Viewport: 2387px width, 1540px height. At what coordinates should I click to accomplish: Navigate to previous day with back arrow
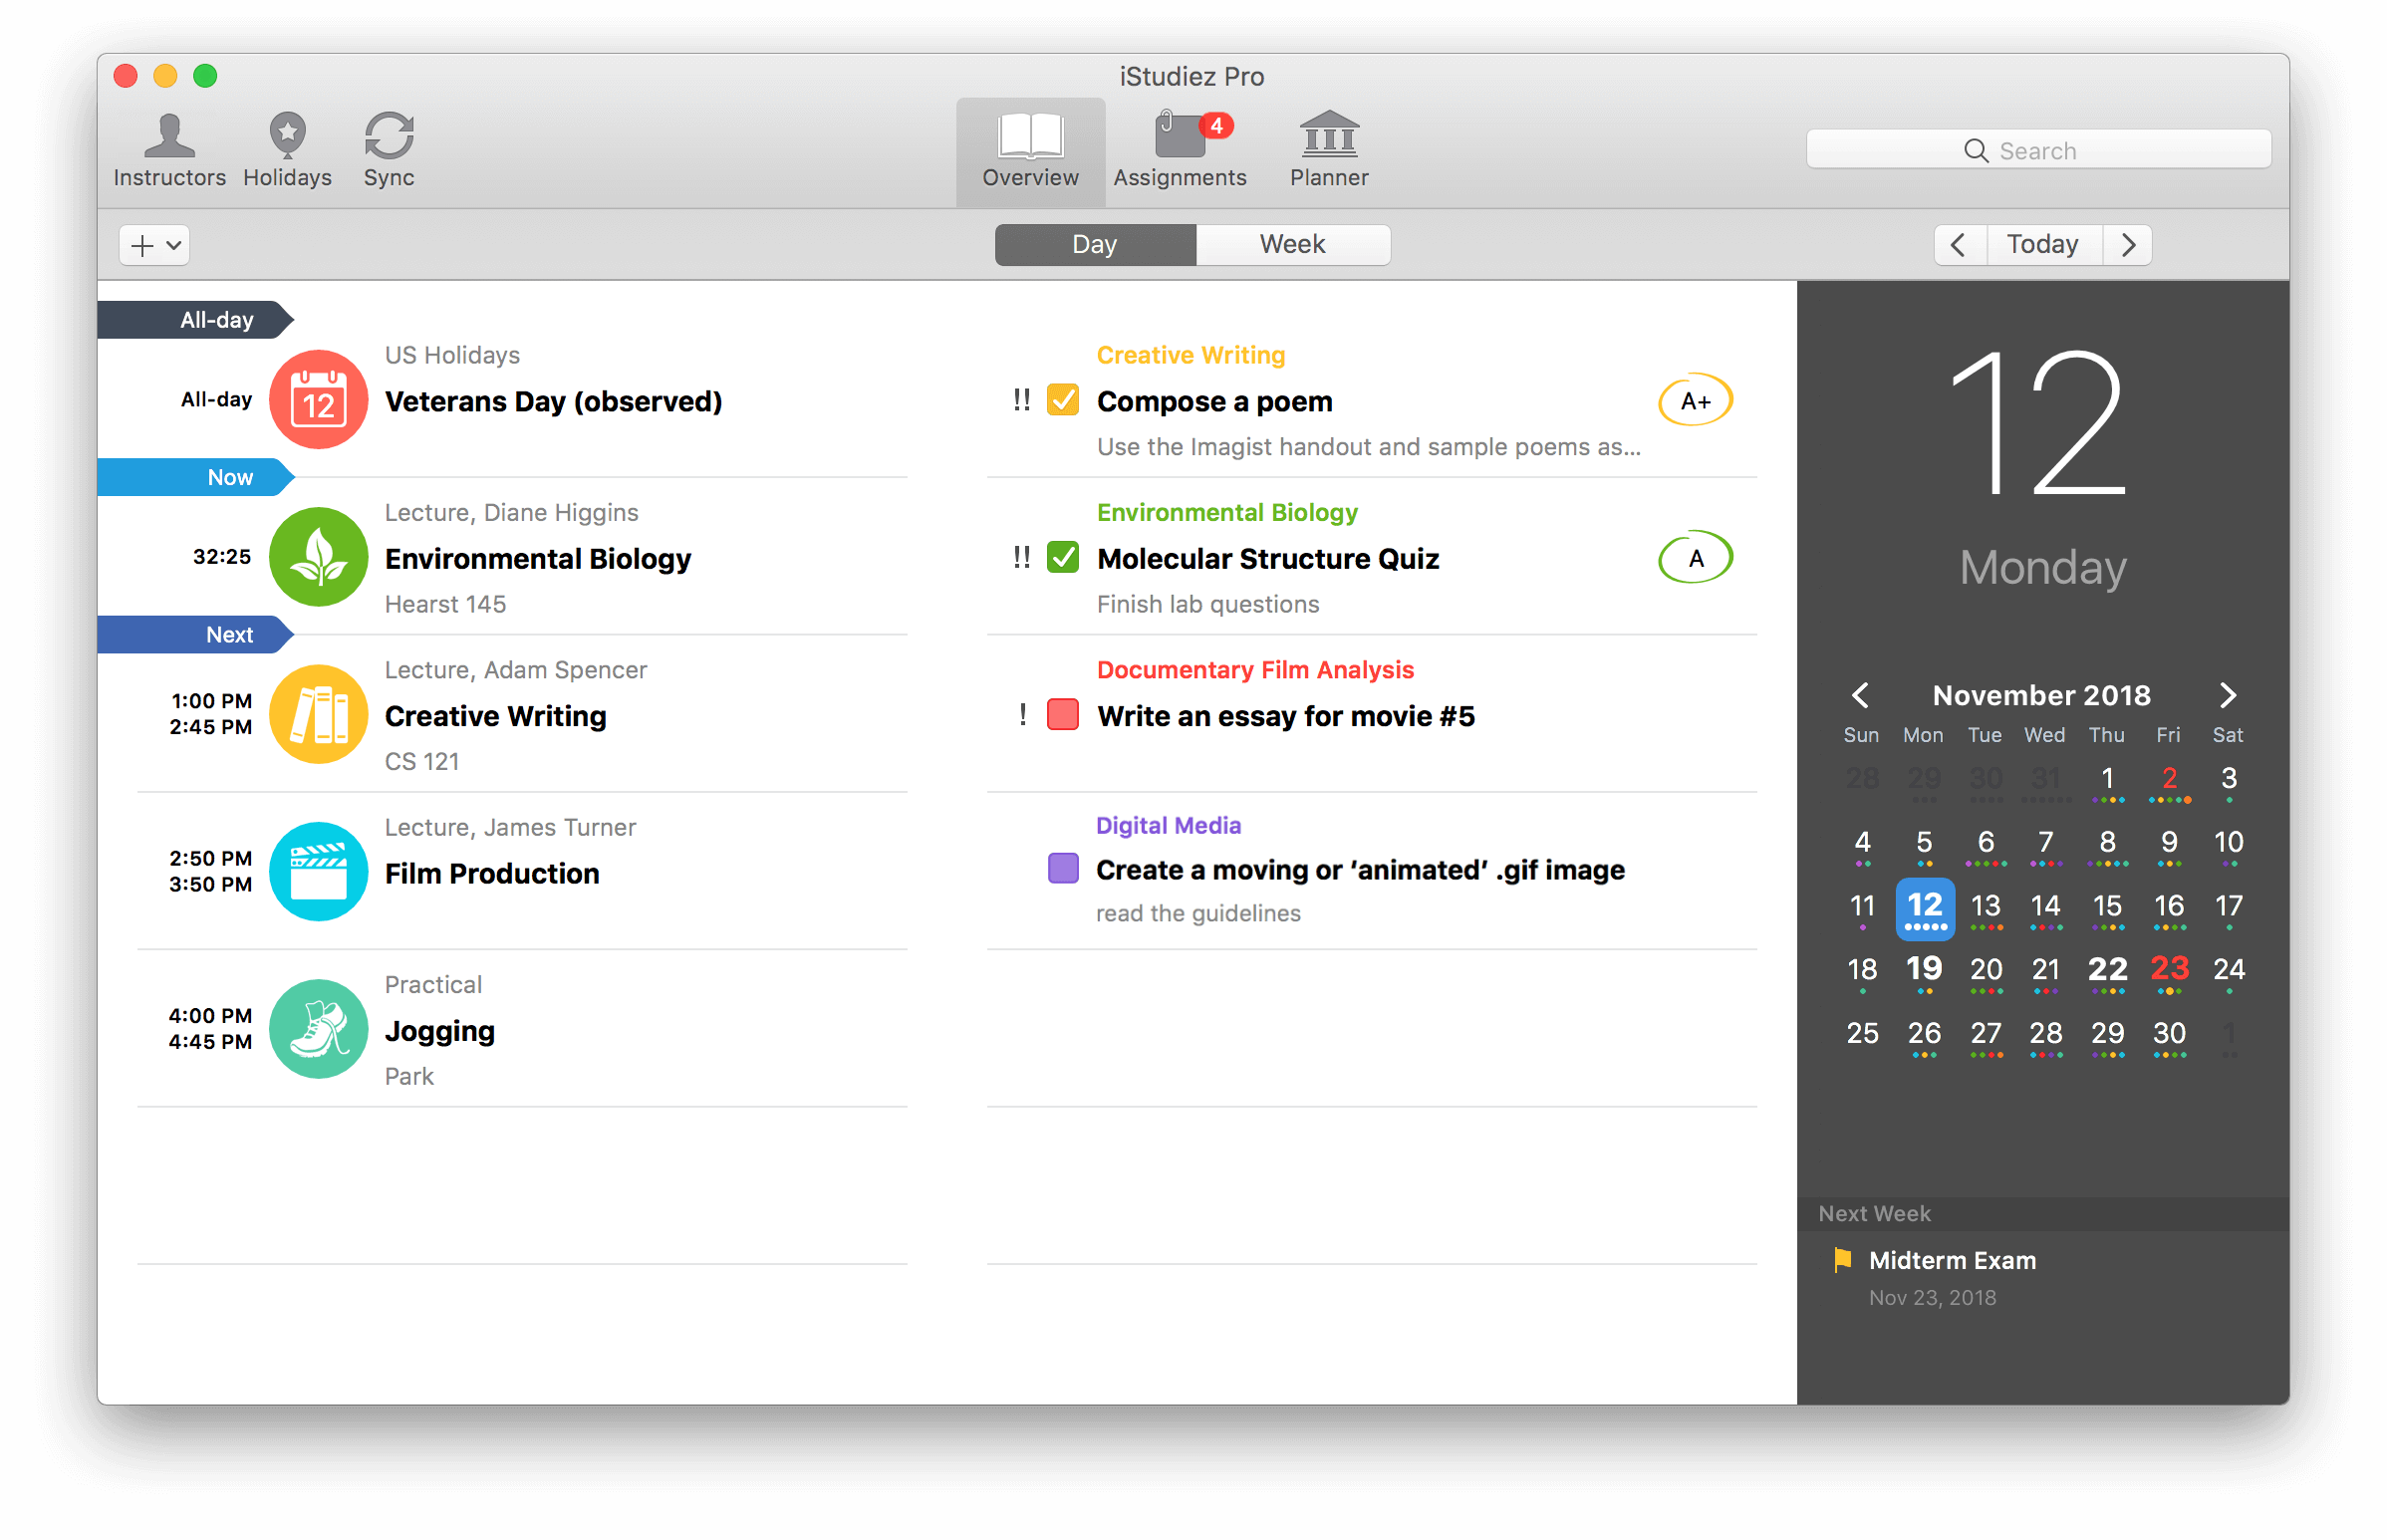pyautogui.click(x=1961, y=244)
